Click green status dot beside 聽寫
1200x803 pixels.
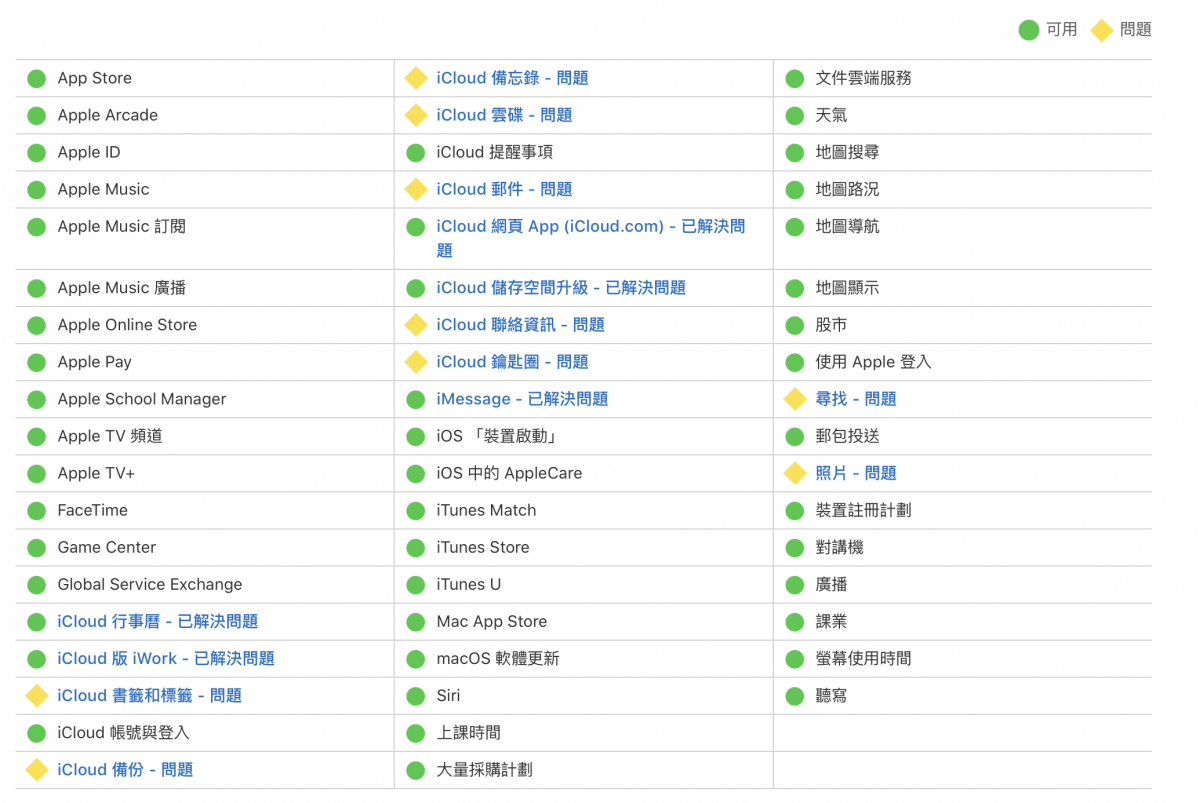(795, 695)
